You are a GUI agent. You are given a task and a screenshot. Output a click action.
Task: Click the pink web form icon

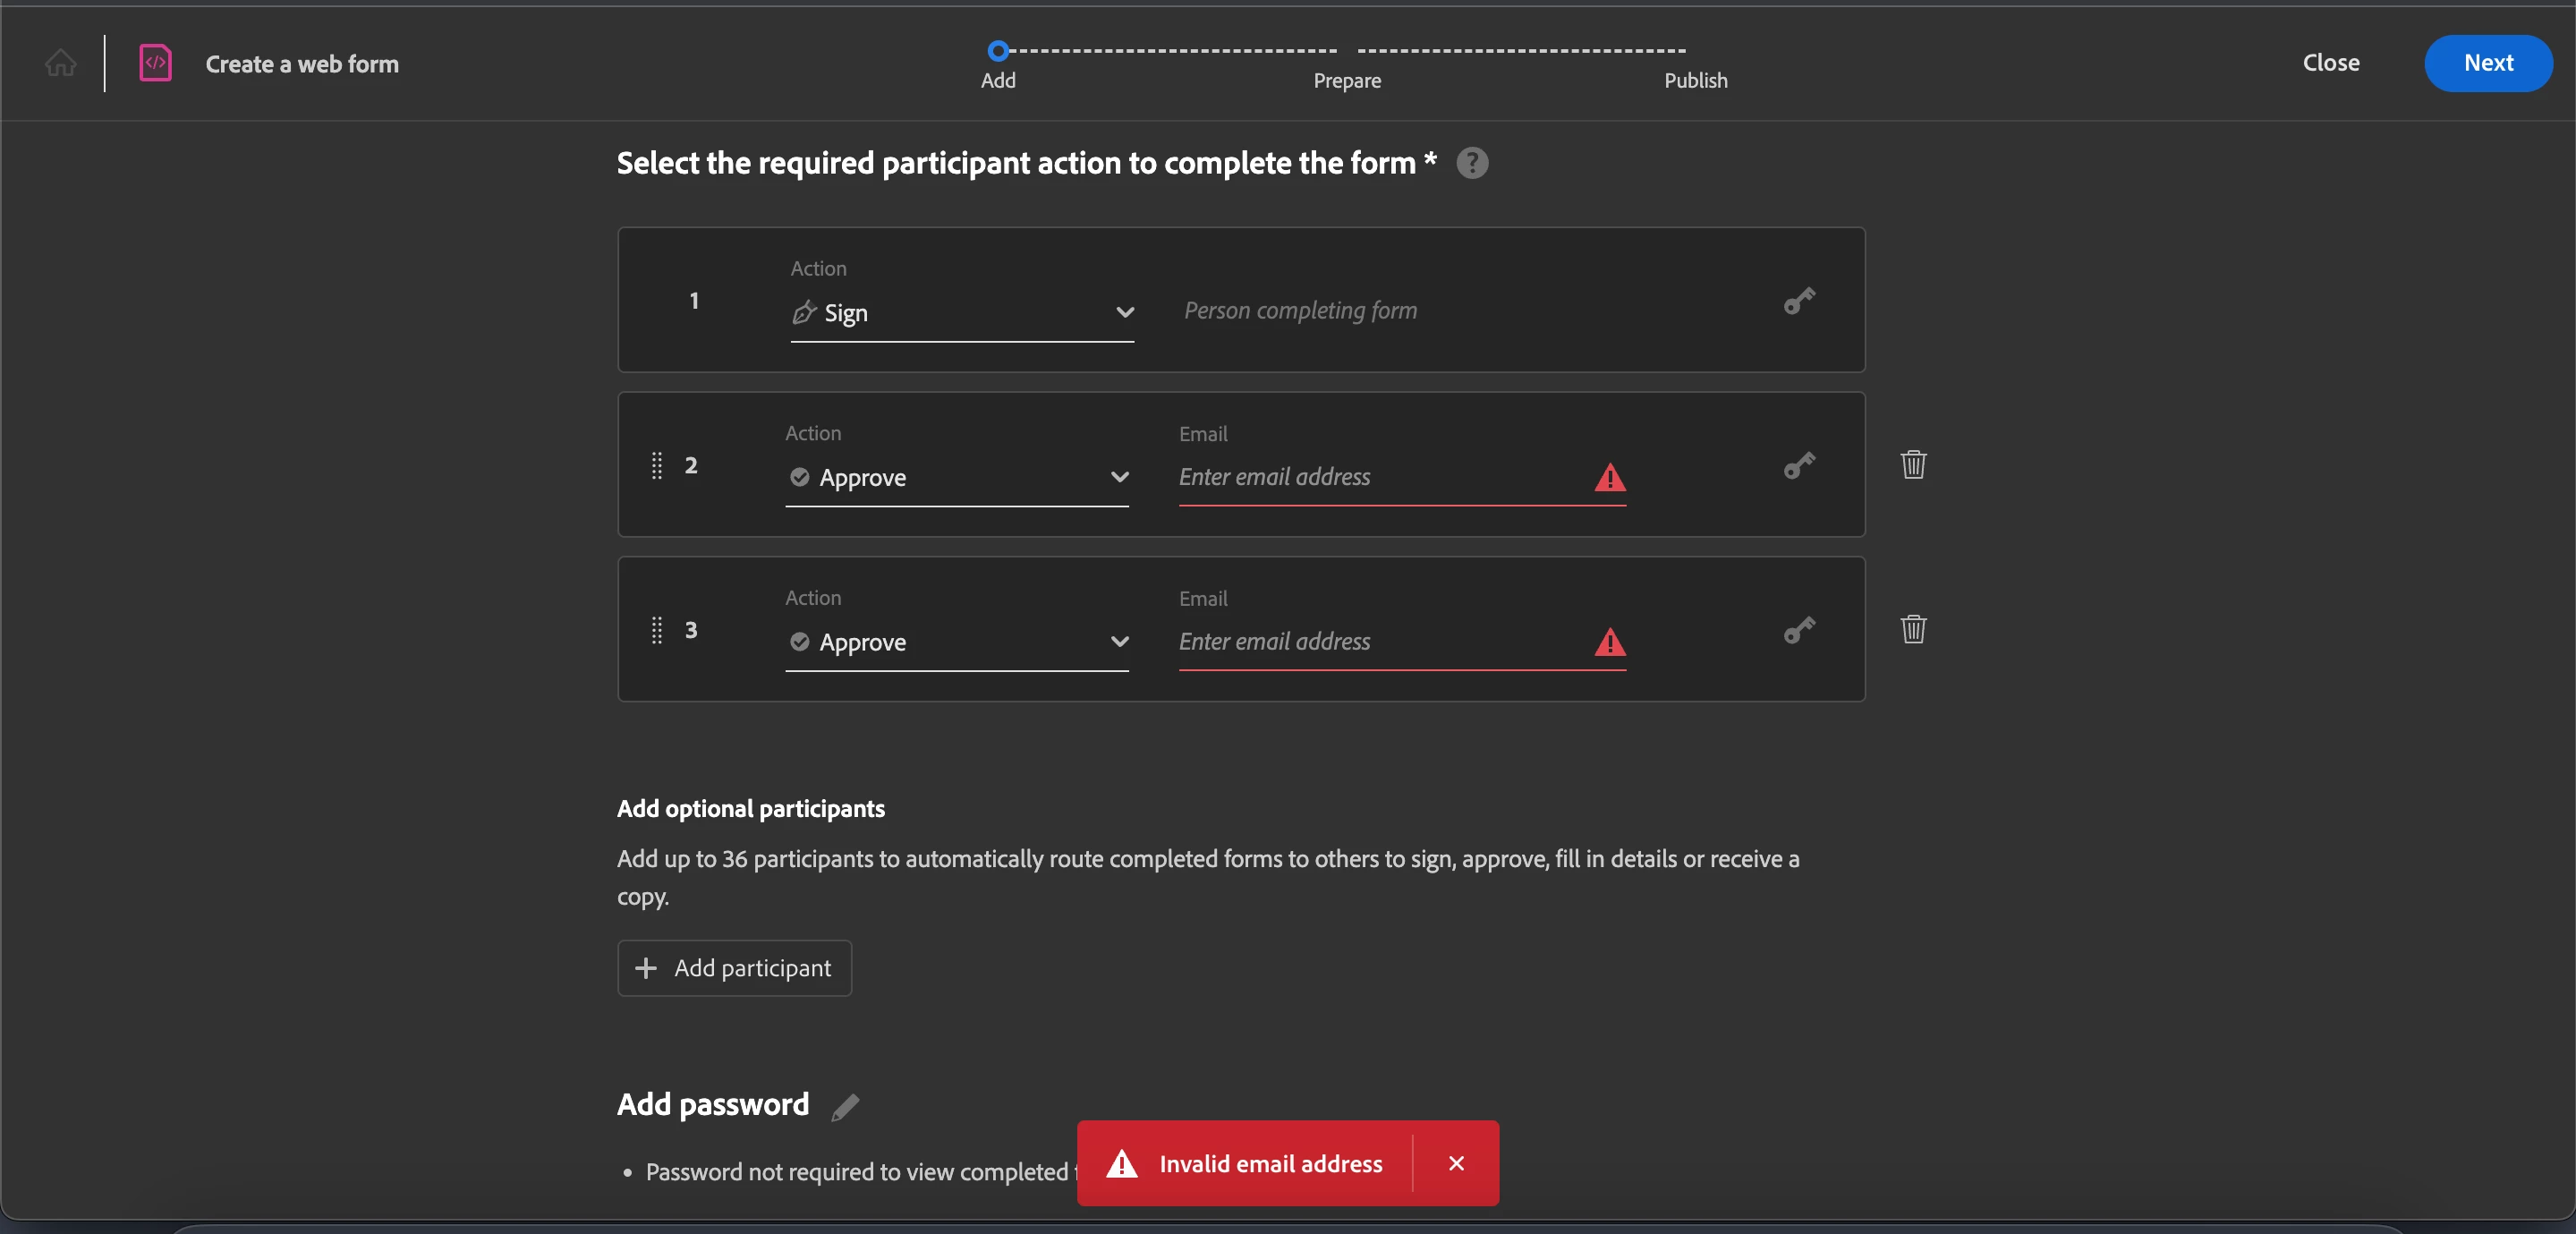155,63
